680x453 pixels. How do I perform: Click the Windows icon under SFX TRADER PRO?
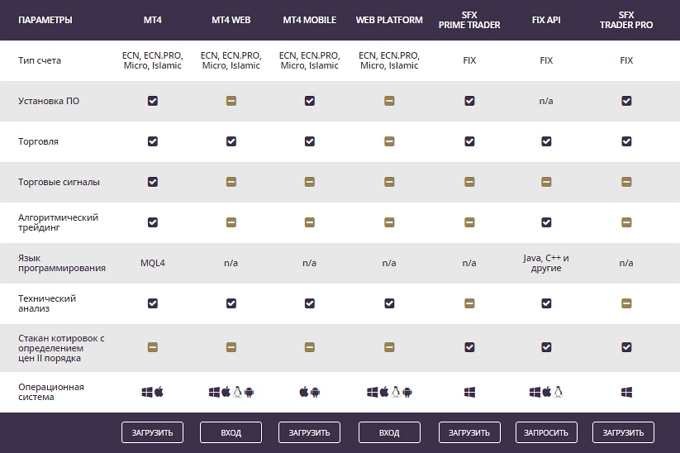626,392
